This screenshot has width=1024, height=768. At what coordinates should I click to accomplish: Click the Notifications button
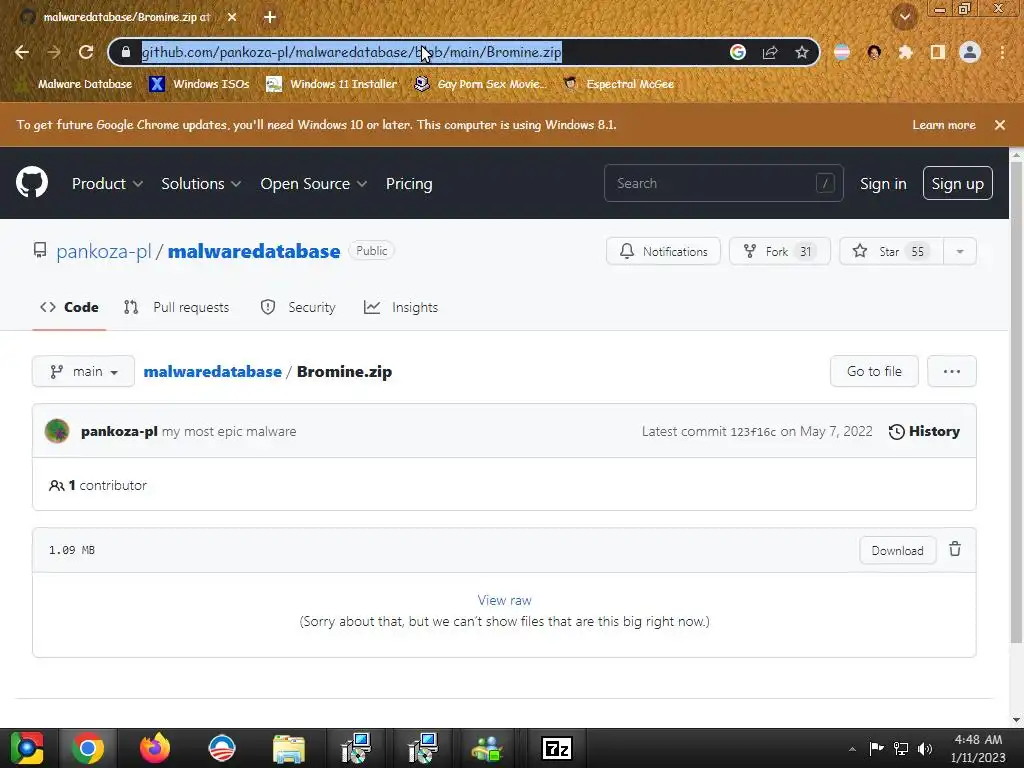pyautogui.click(x=663, y=251)
